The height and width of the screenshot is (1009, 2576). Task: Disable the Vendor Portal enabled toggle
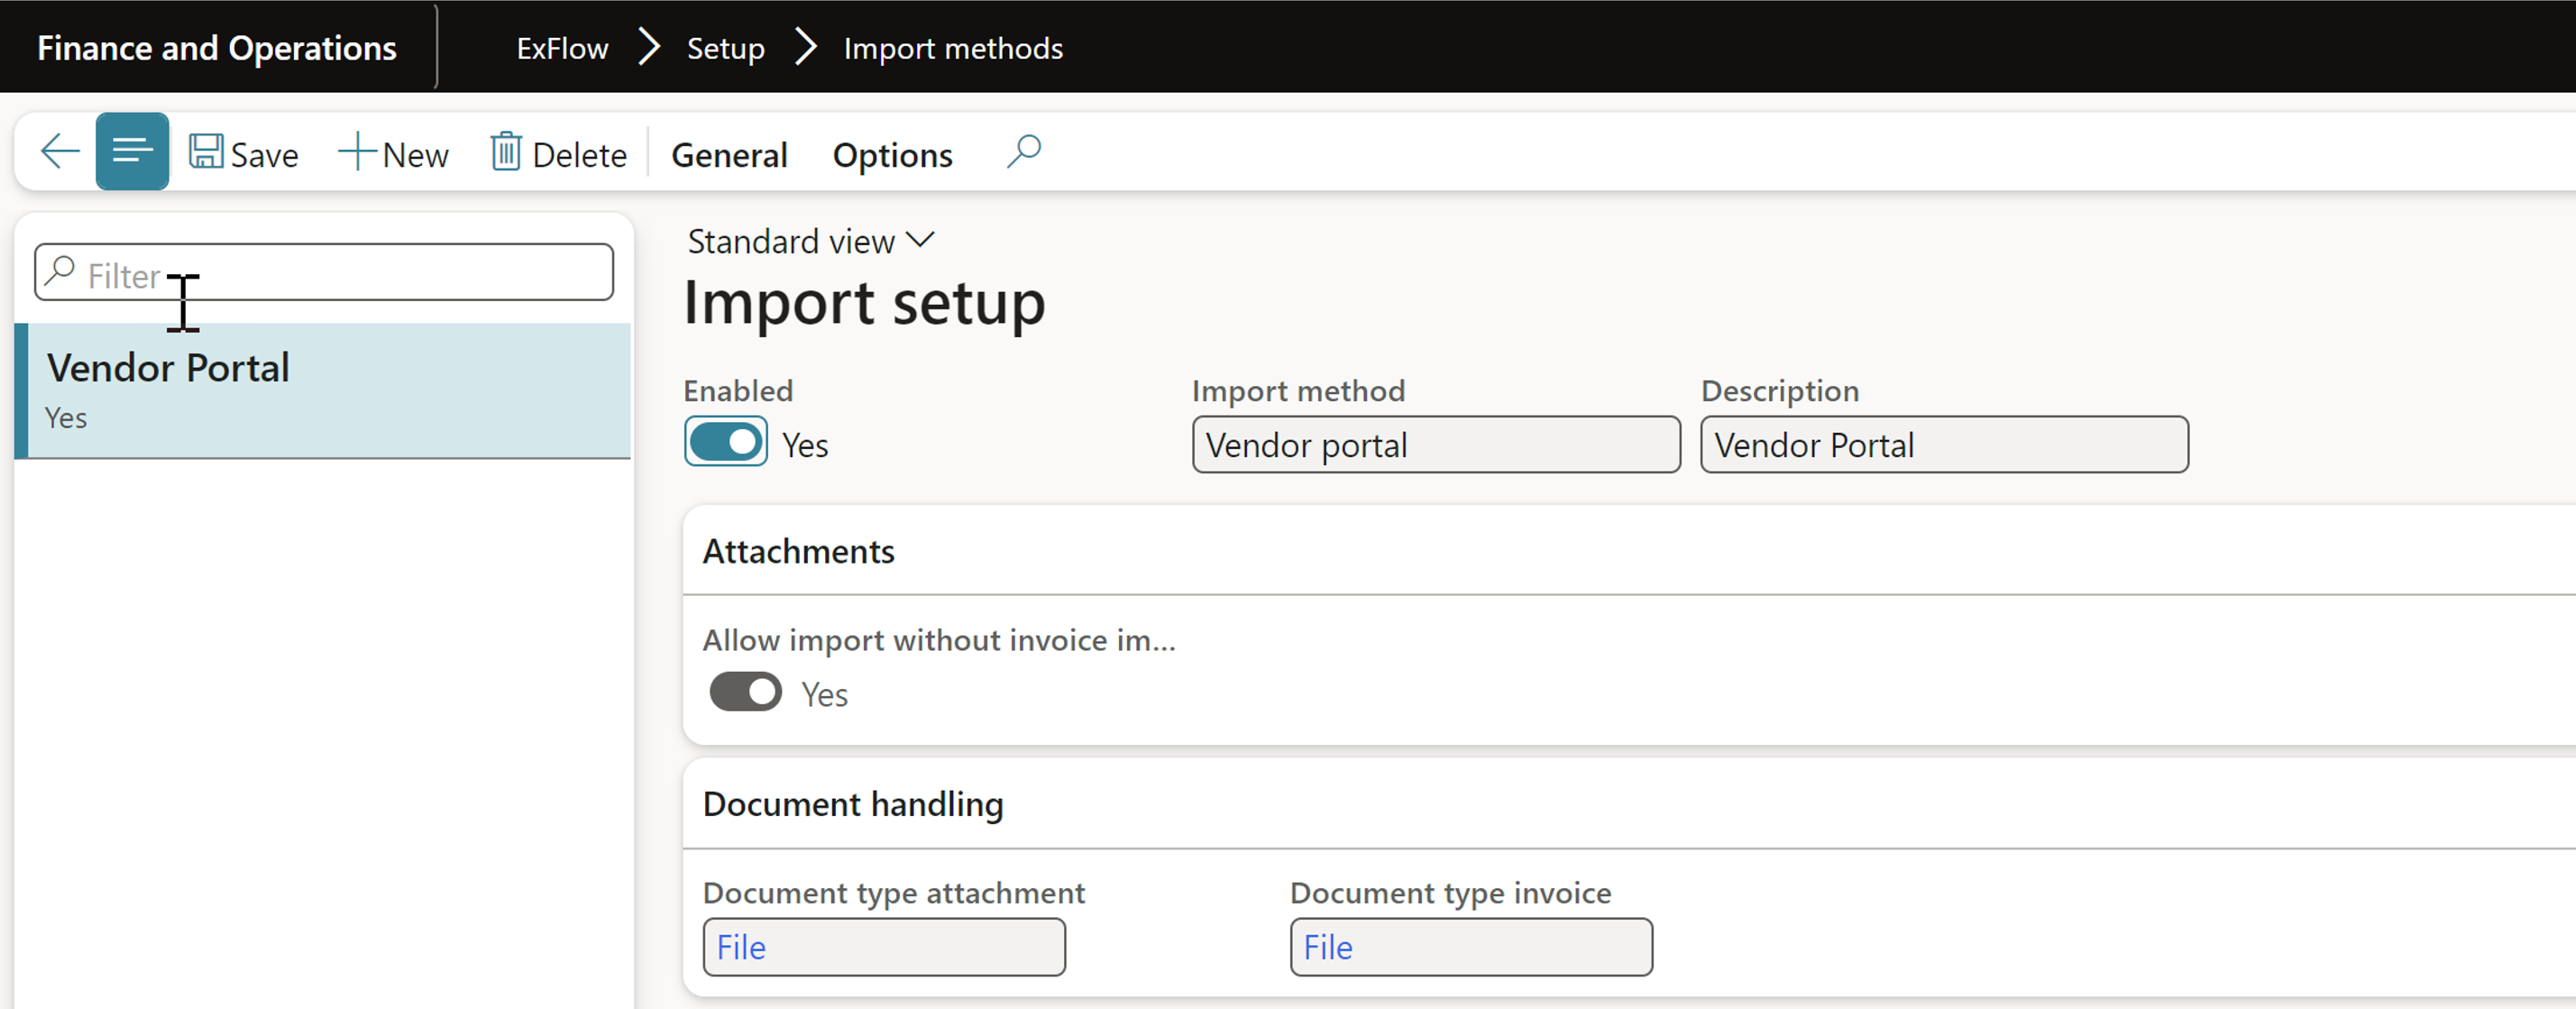pyautogui.click(x=728, y=444)
